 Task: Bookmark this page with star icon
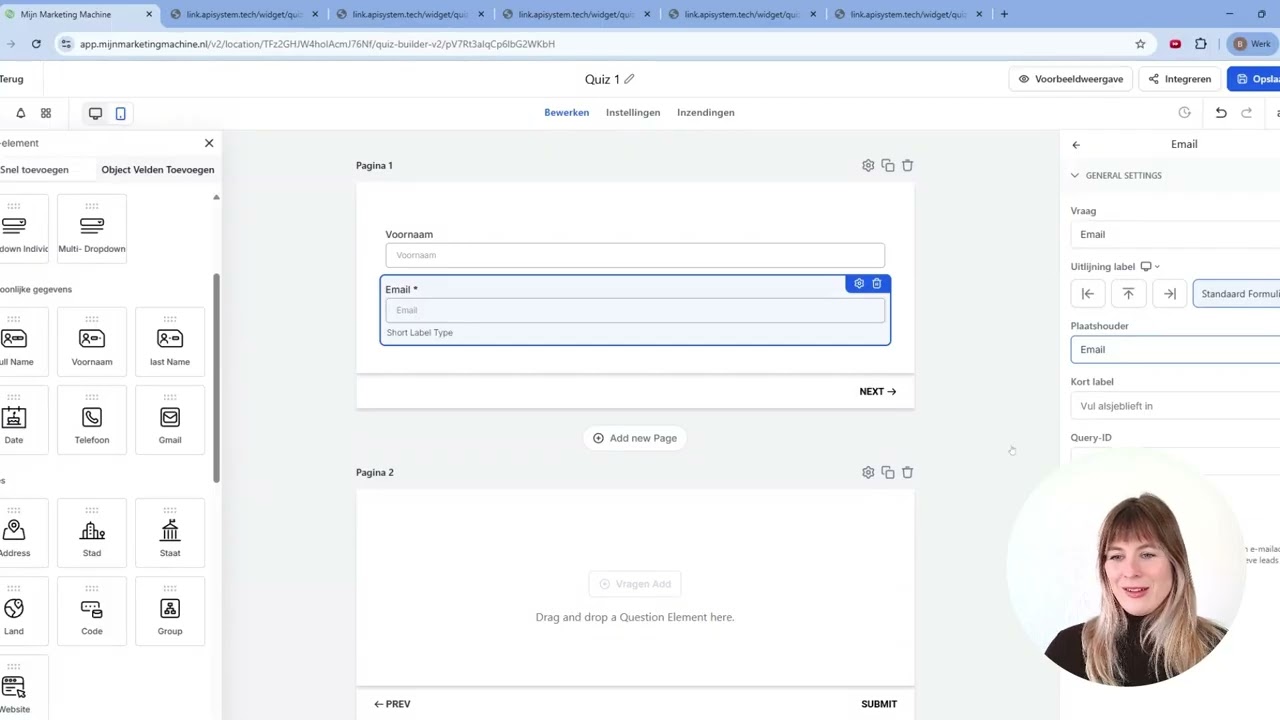pyautogui.click(x=1140, y=44)
